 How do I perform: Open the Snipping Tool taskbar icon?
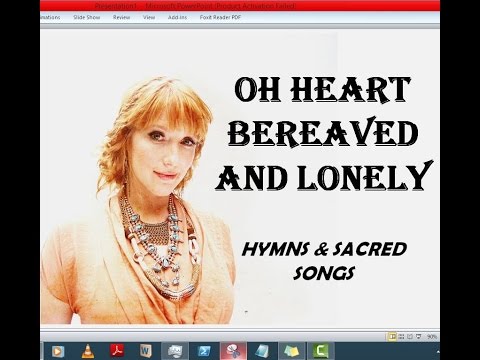coord(233,351)
